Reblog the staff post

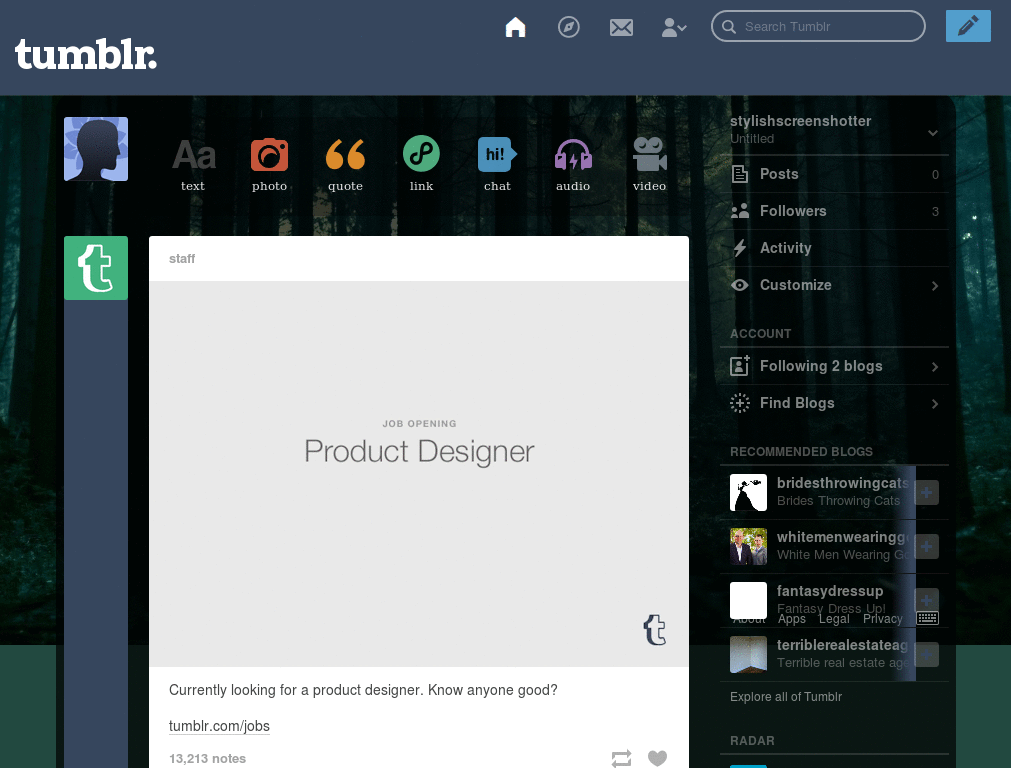pyautogui.click(x=621, y=758)
